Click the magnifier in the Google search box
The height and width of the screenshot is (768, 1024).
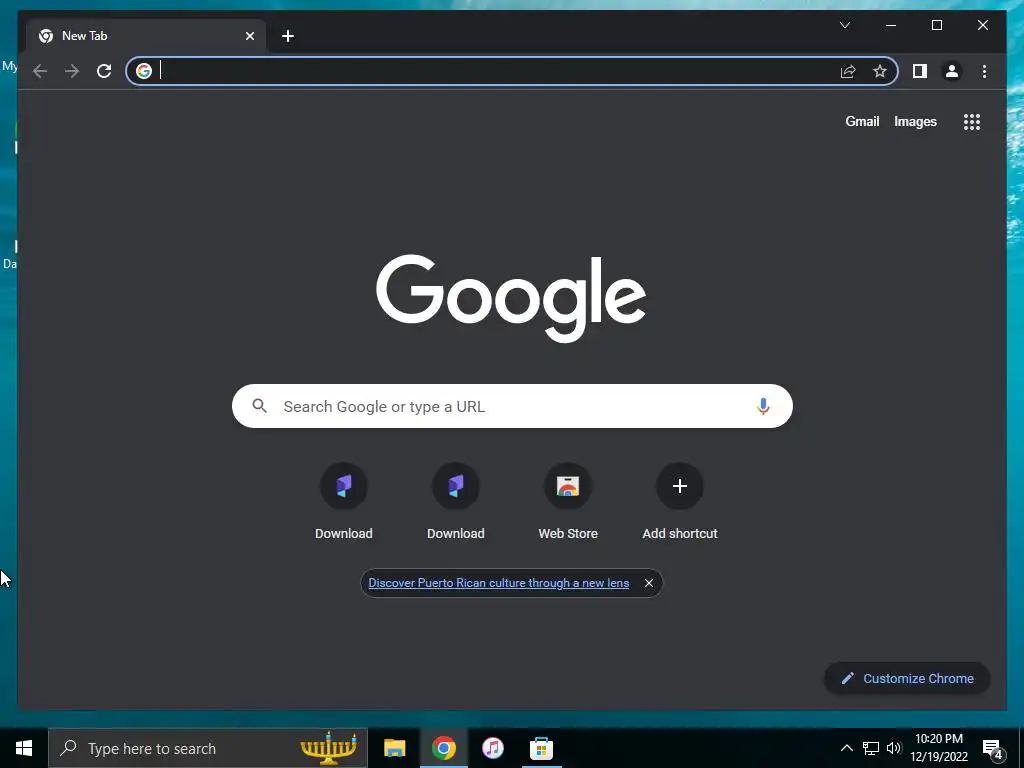(259, 406)
